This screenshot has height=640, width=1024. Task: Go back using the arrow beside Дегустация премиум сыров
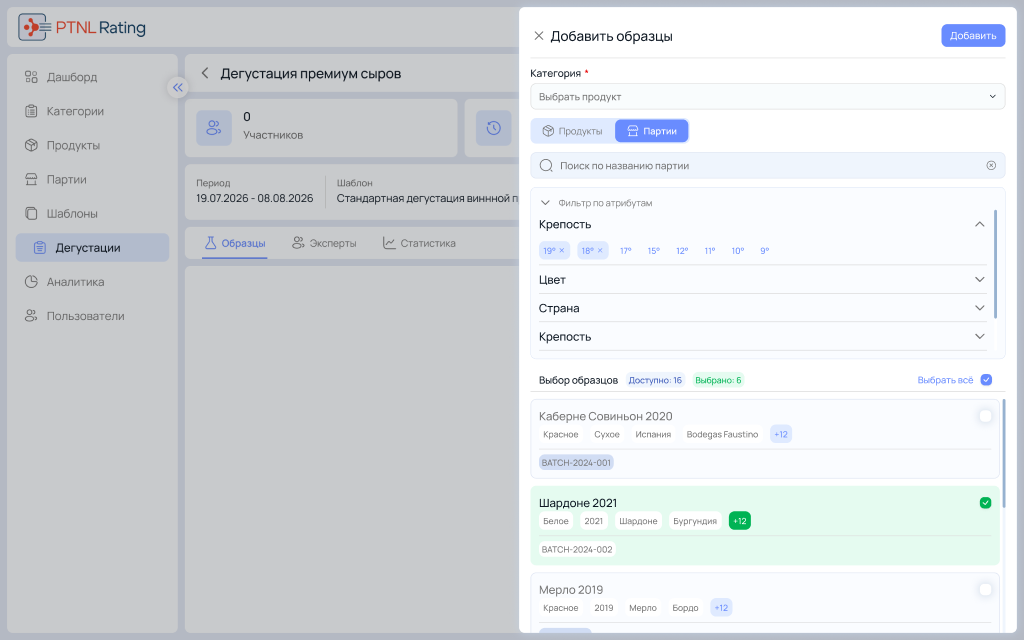point(205,73)
